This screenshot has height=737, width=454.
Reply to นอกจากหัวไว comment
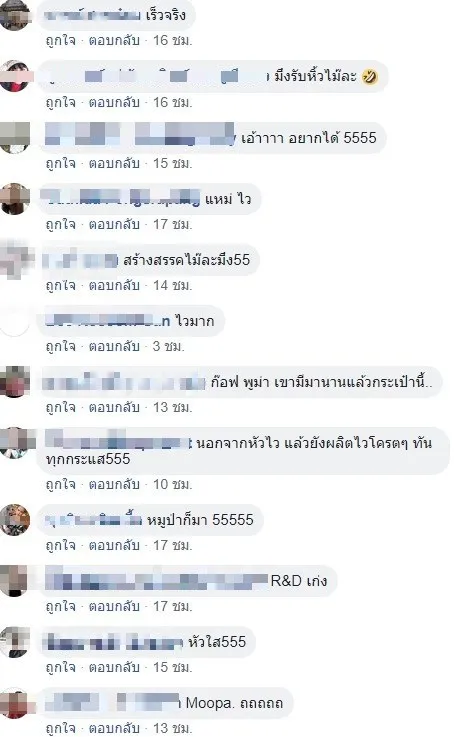114,485
